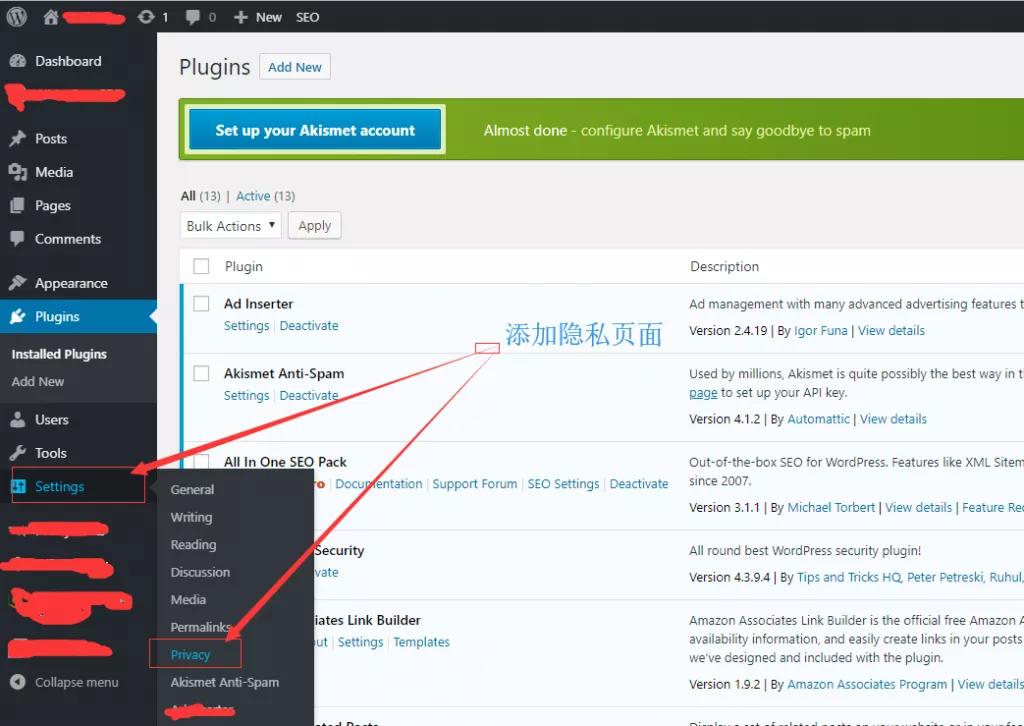Click Add New button beside Plugins title

click(x=295, y=67)
